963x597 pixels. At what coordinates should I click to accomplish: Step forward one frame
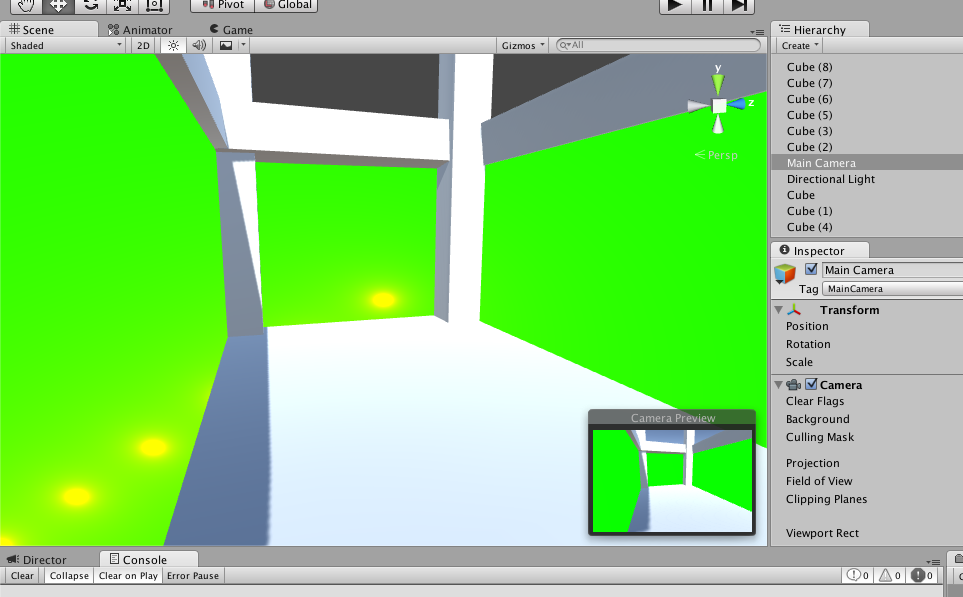tap(739, 6)
